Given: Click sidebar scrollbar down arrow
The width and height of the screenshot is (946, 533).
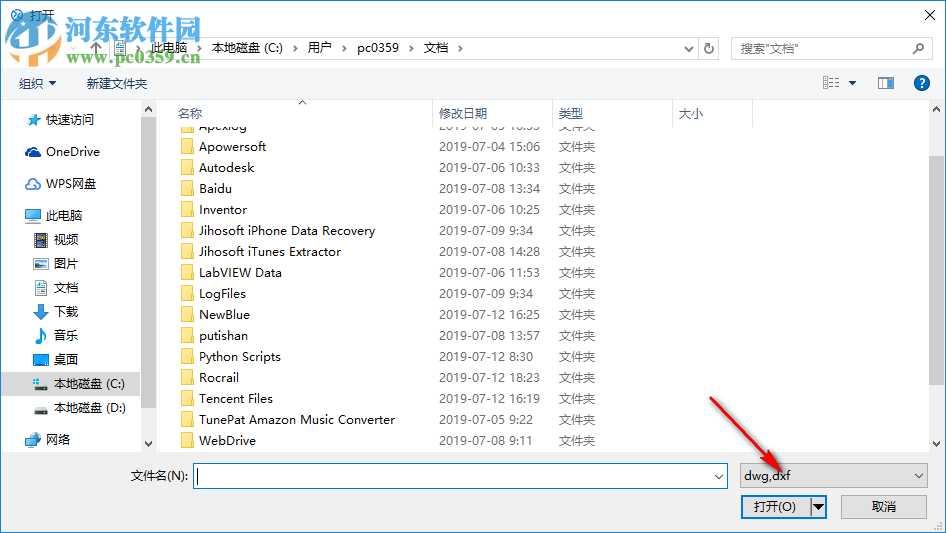Looking at the screenshot, I should click(148, 444).
